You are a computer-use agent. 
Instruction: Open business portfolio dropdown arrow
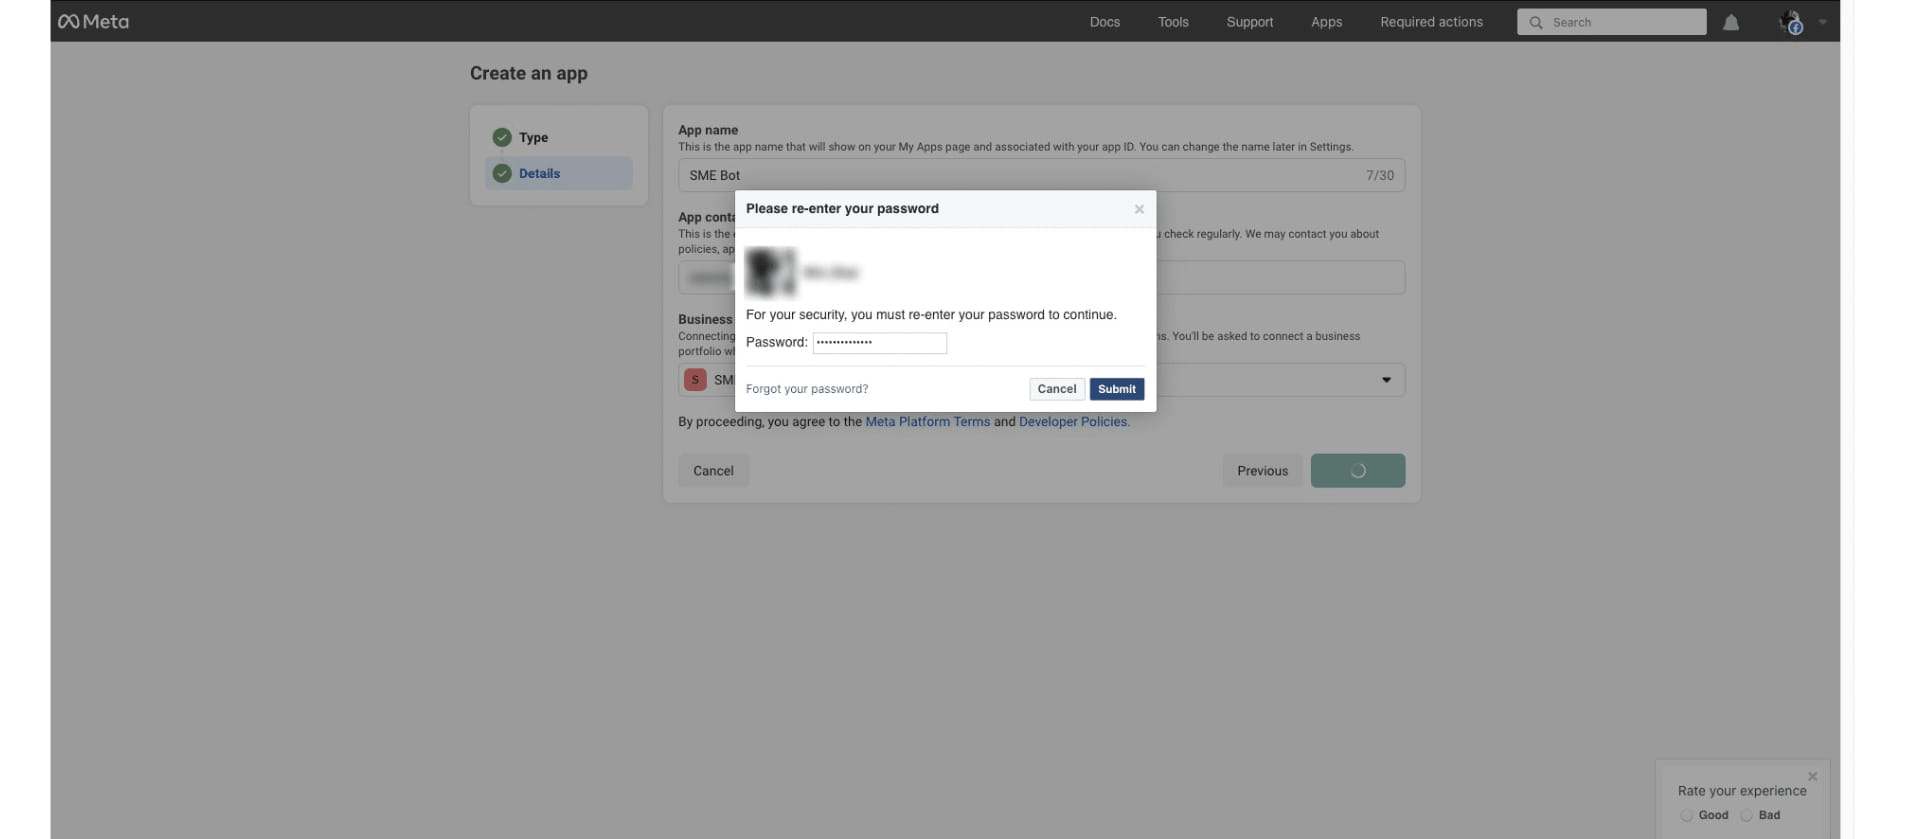(x=1386, y=380)
